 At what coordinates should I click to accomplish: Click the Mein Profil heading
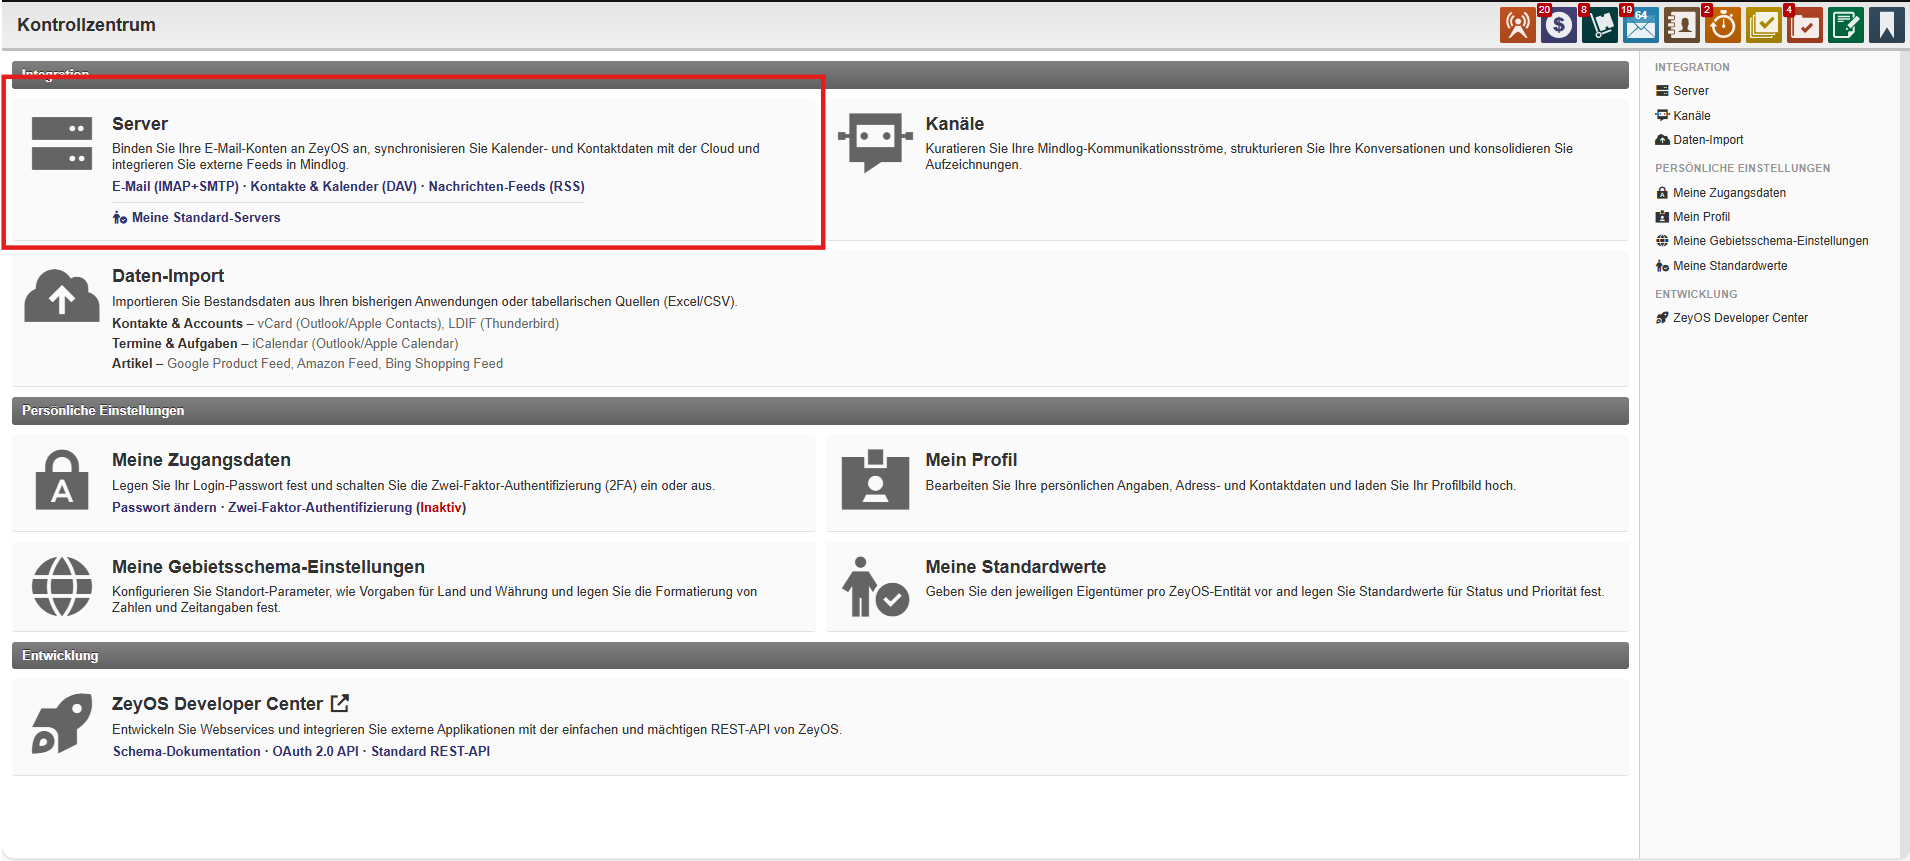point(971,460)
